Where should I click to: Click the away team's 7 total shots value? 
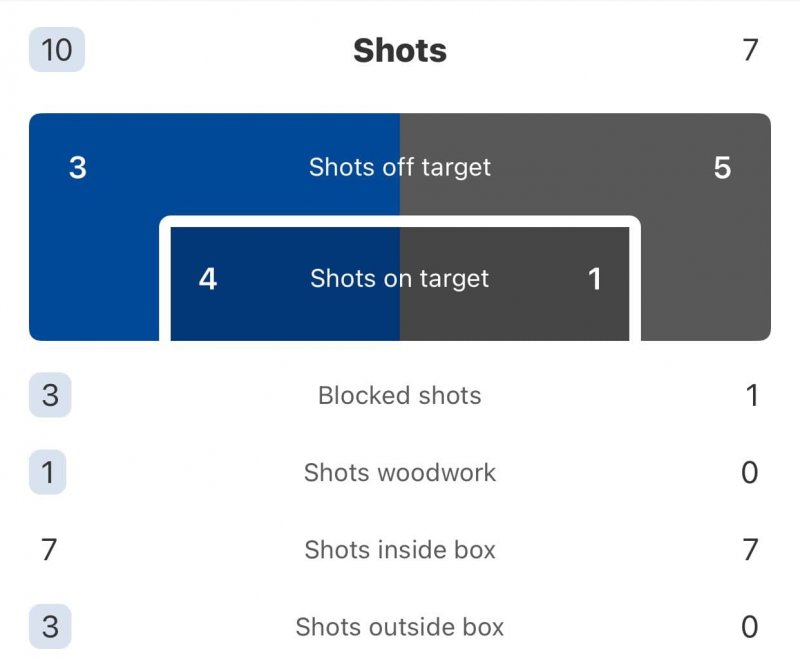pos(750,50)
